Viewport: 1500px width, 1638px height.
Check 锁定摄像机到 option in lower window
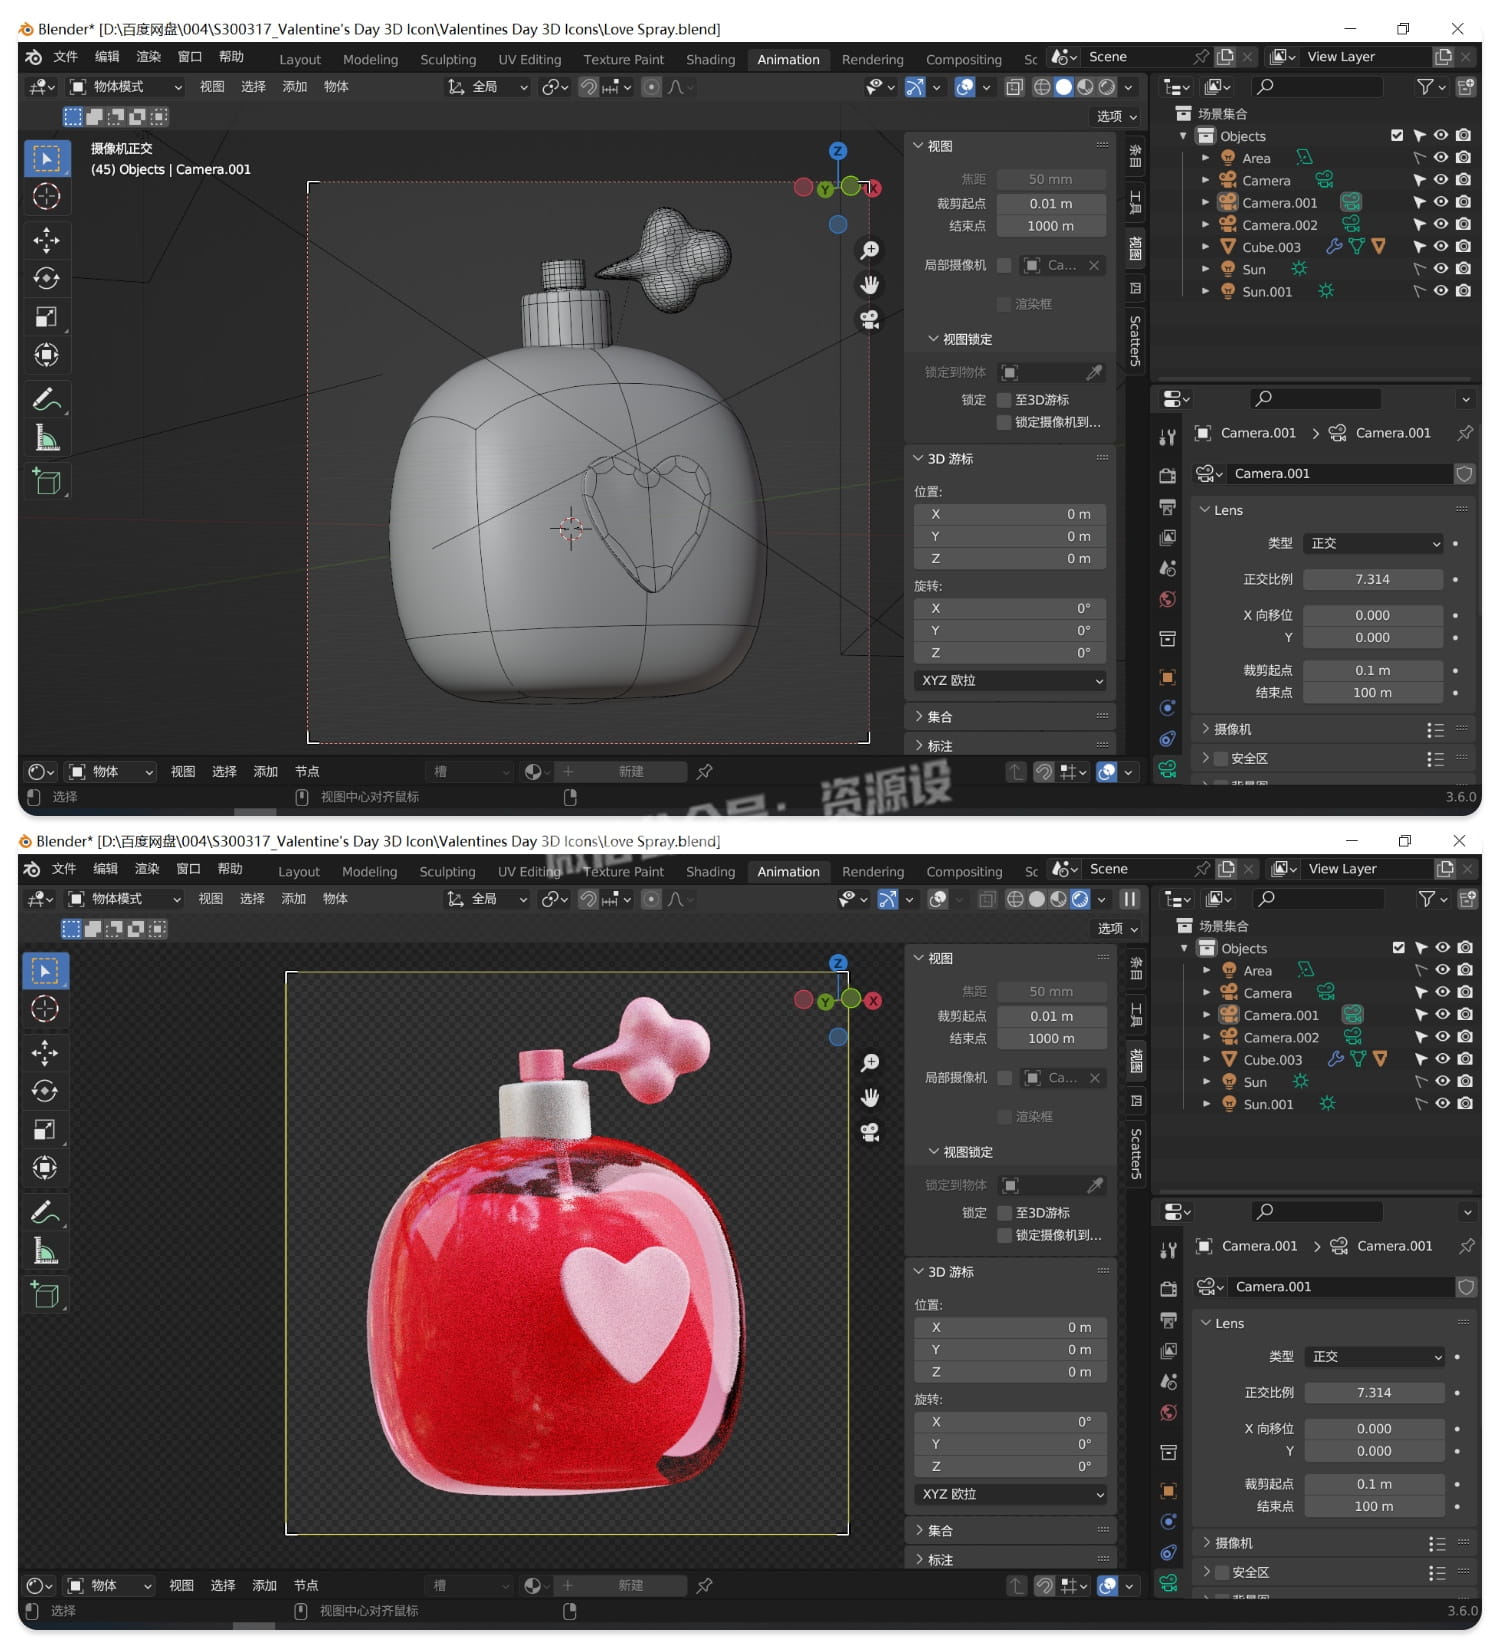(x=1005, y=1235)
